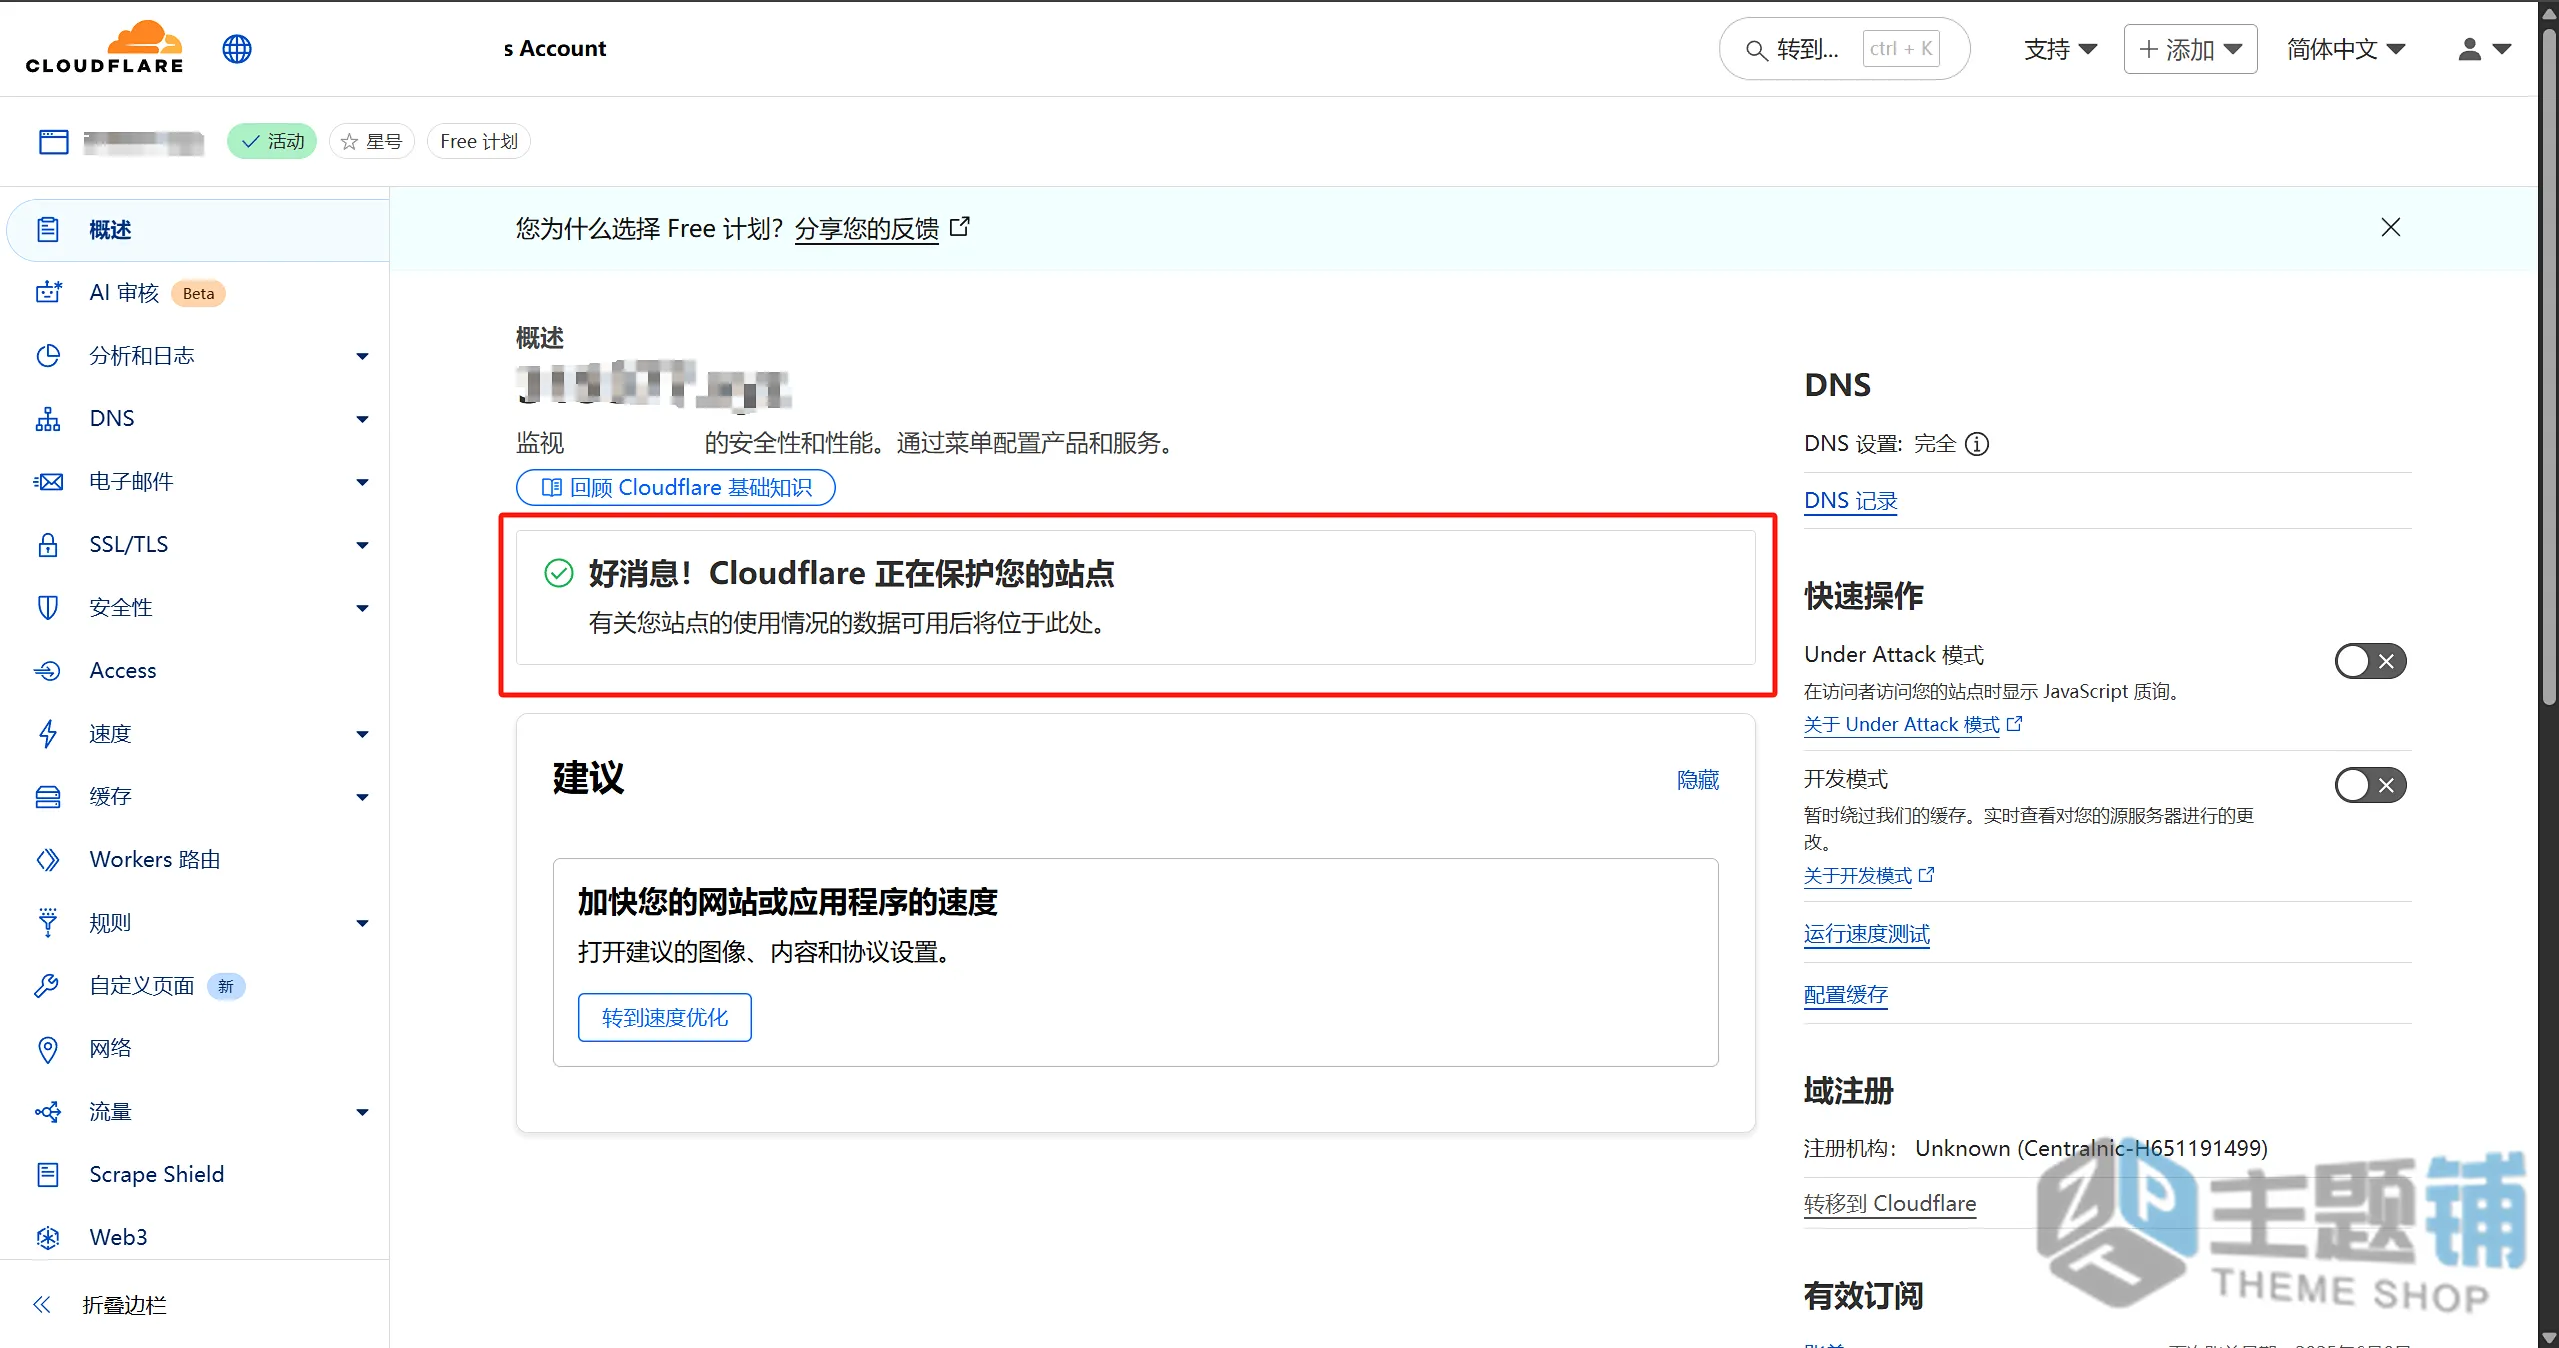Click the AI 审核 robot icon
This screenshot has width=2559, height=1348.
coord(48,293)
